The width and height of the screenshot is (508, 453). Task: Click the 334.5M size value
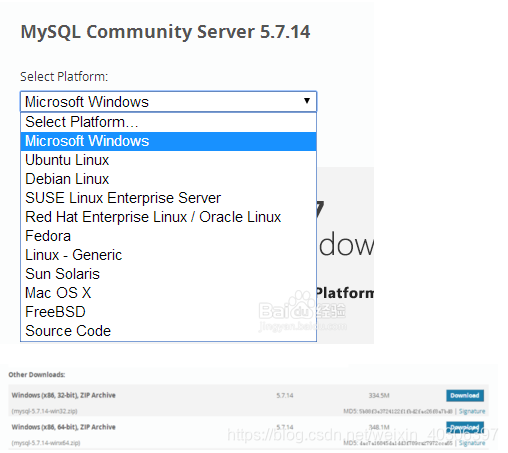(x=379, y=396)
